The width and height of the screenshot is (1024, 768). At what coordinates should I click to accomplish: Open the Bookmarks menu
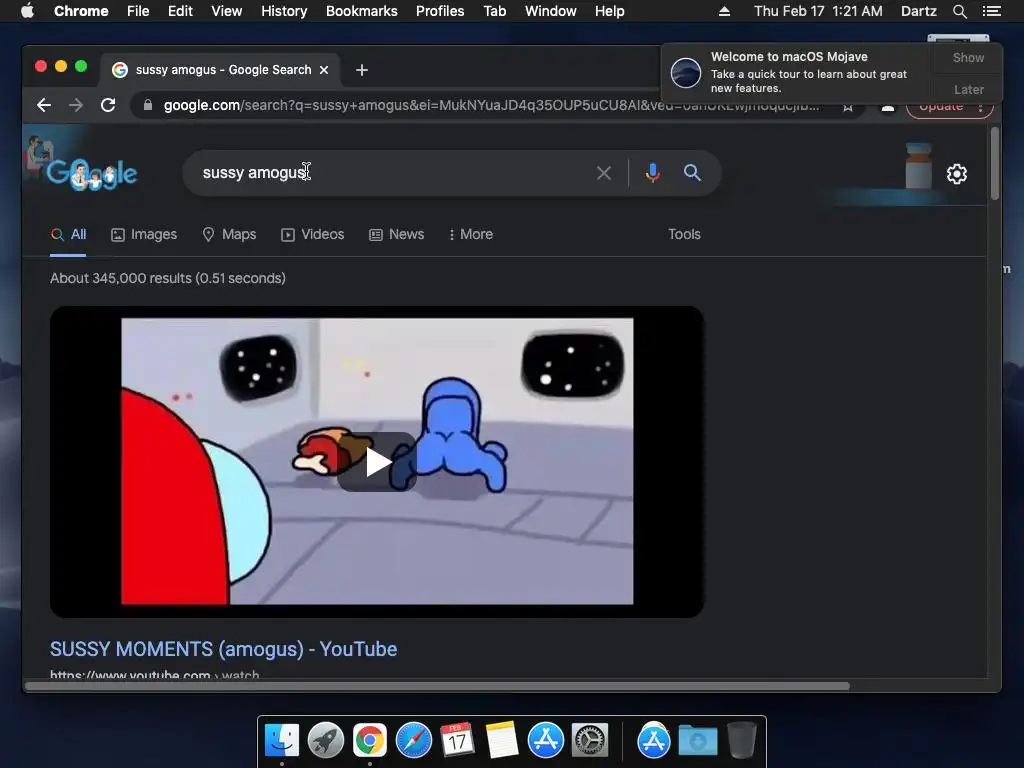[x=362, y=11]
